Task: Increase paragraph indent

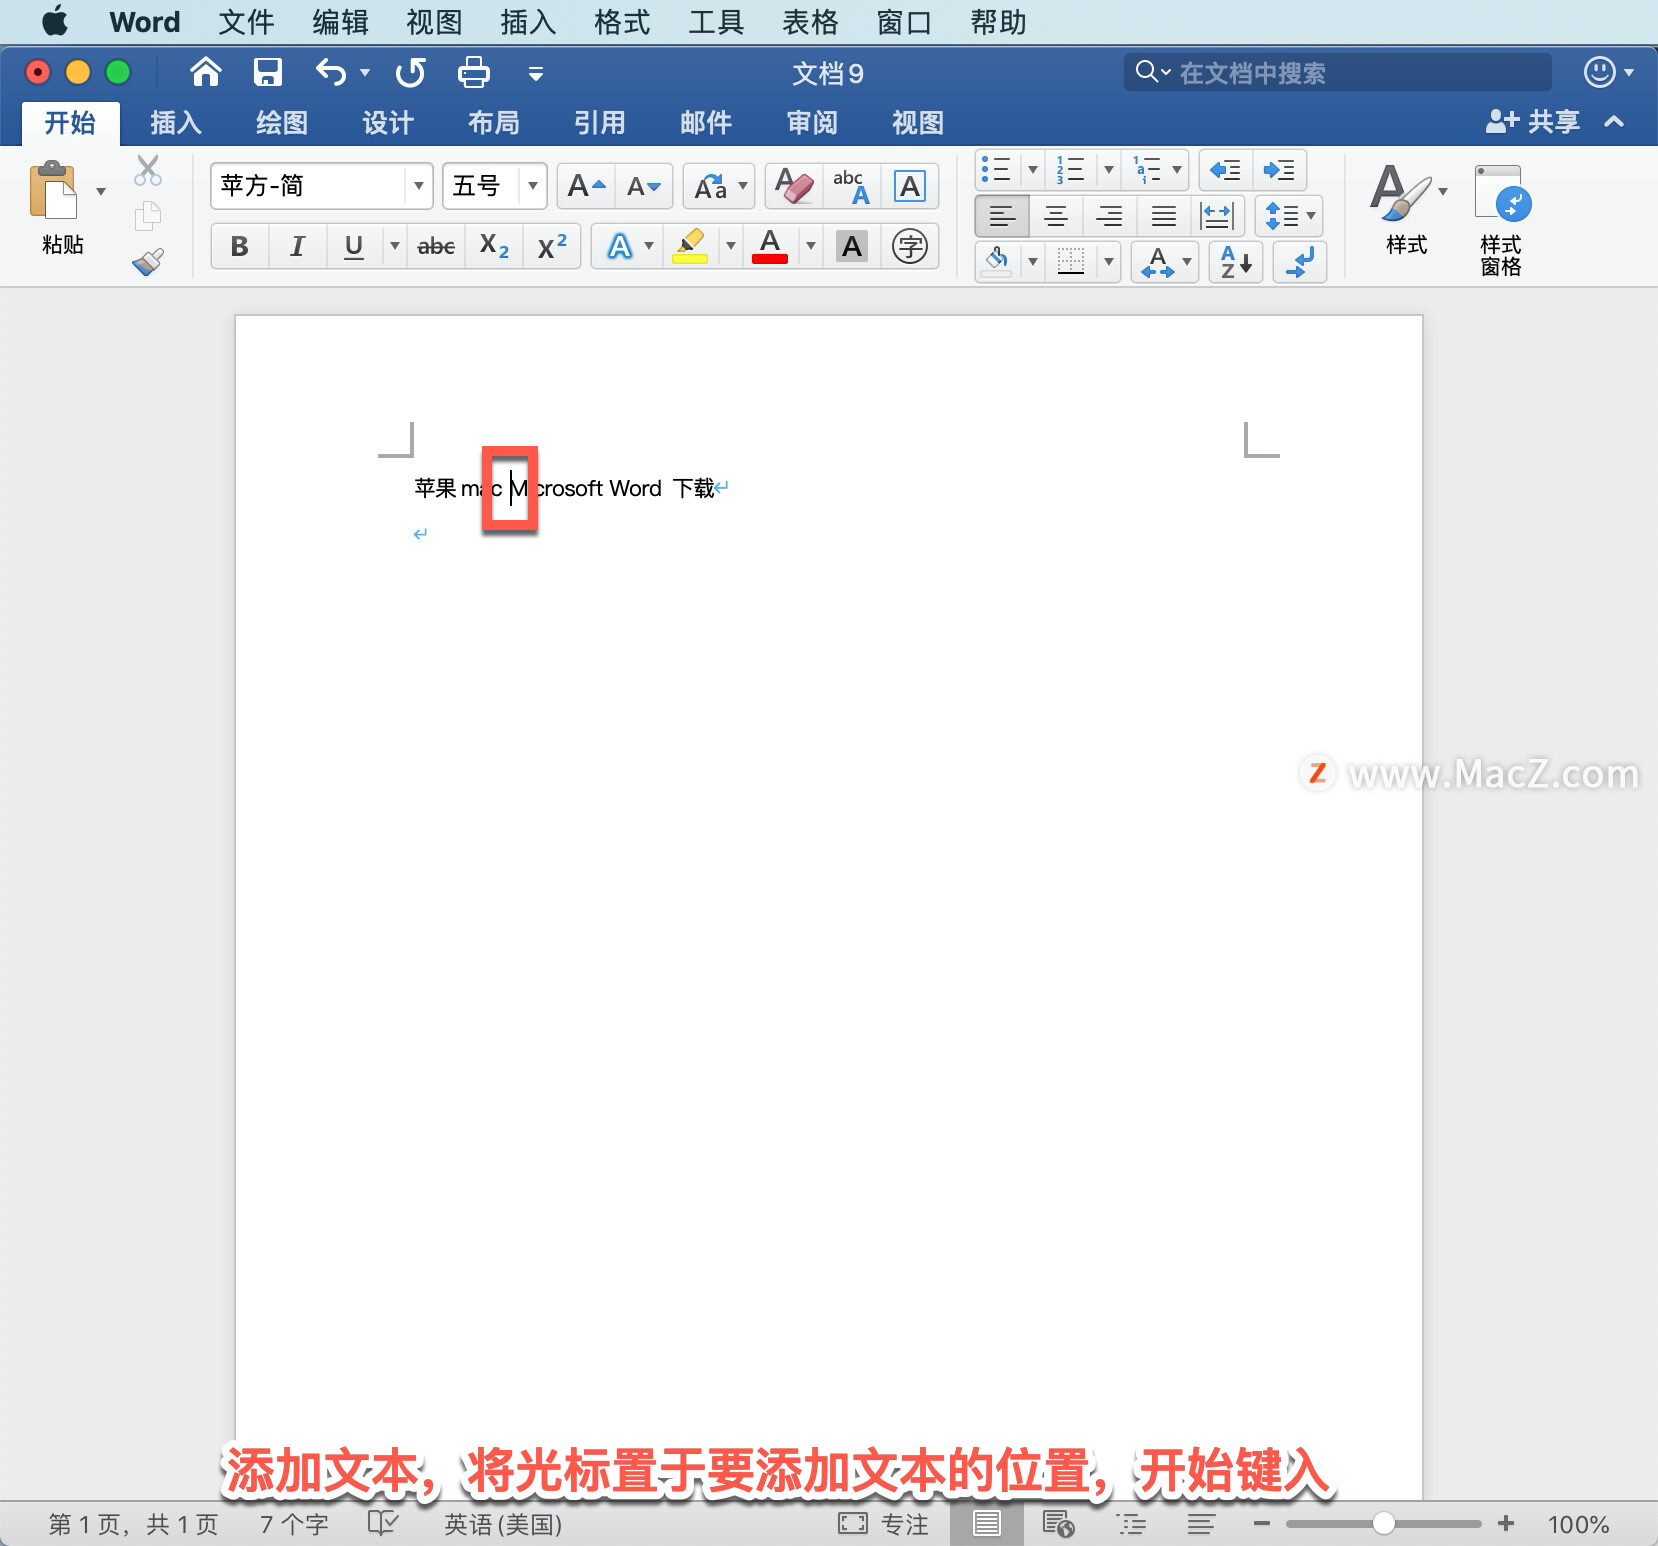Action: [x=1279, y=170]
